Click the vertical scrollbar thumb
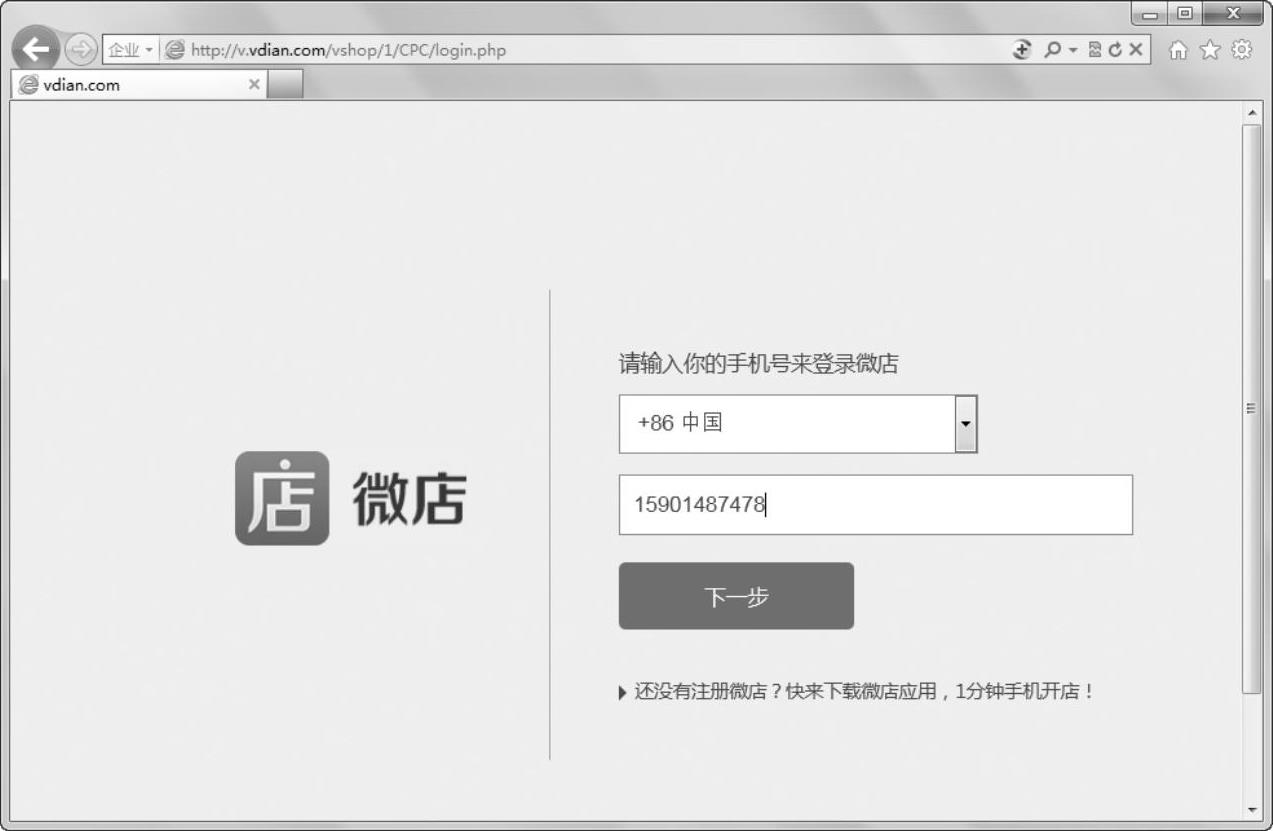Screen dimensions: 1273x831 click(1252, 409)
